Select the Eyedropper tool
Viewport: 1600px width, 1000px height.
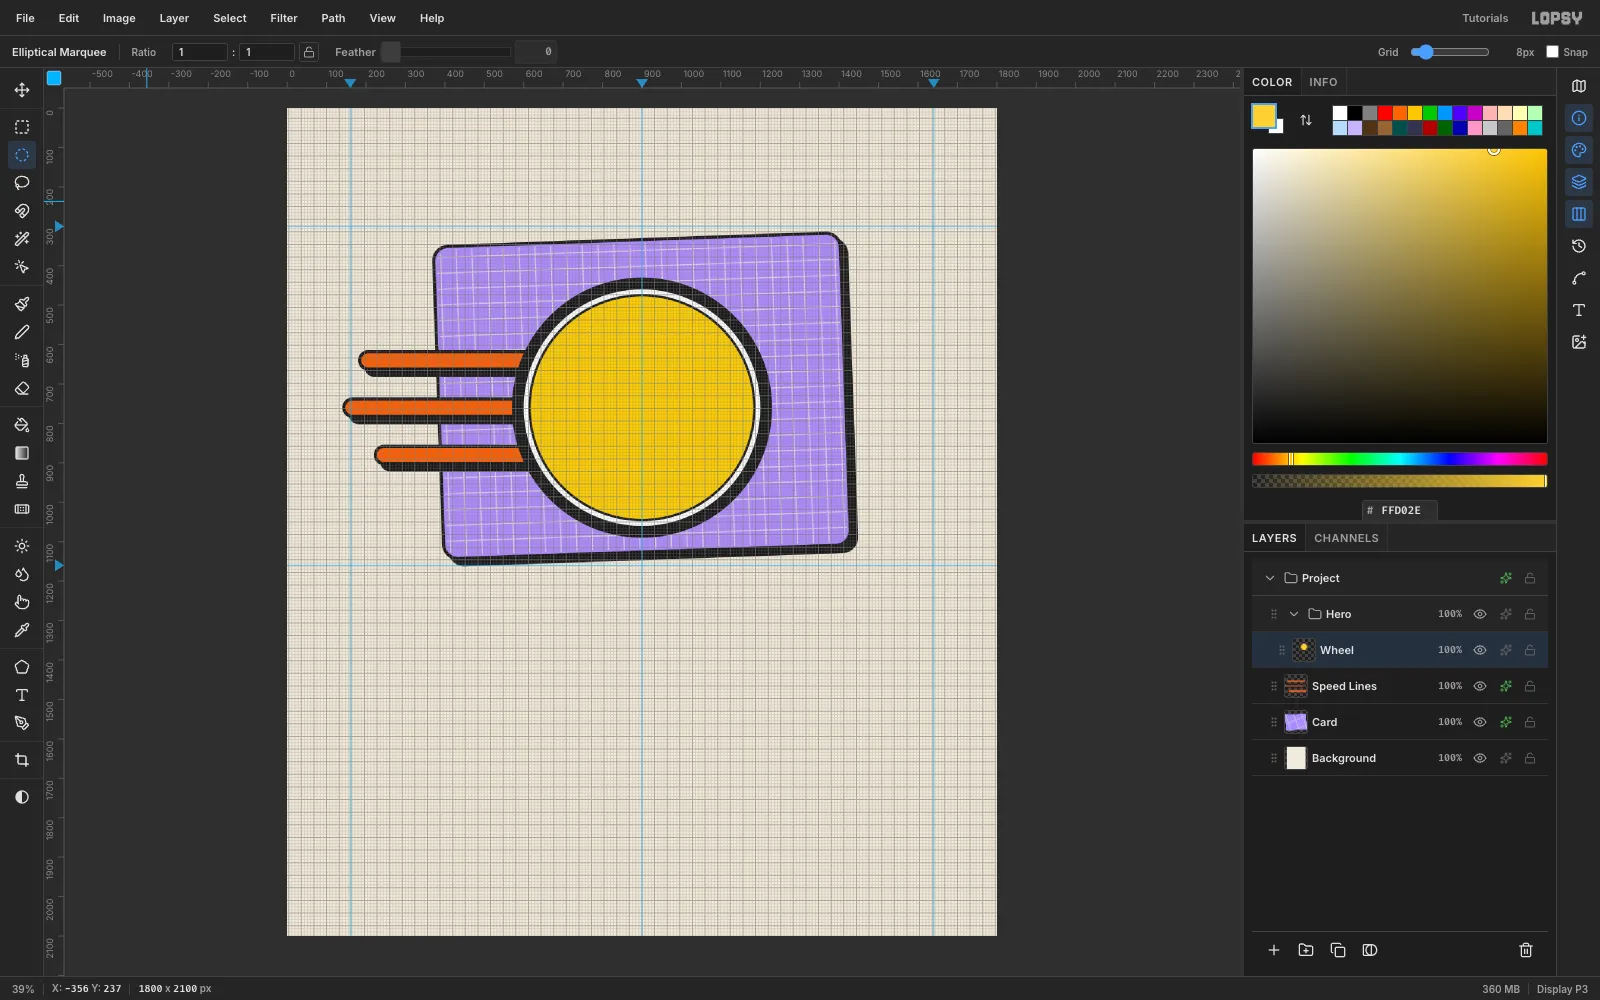[22, 630]
